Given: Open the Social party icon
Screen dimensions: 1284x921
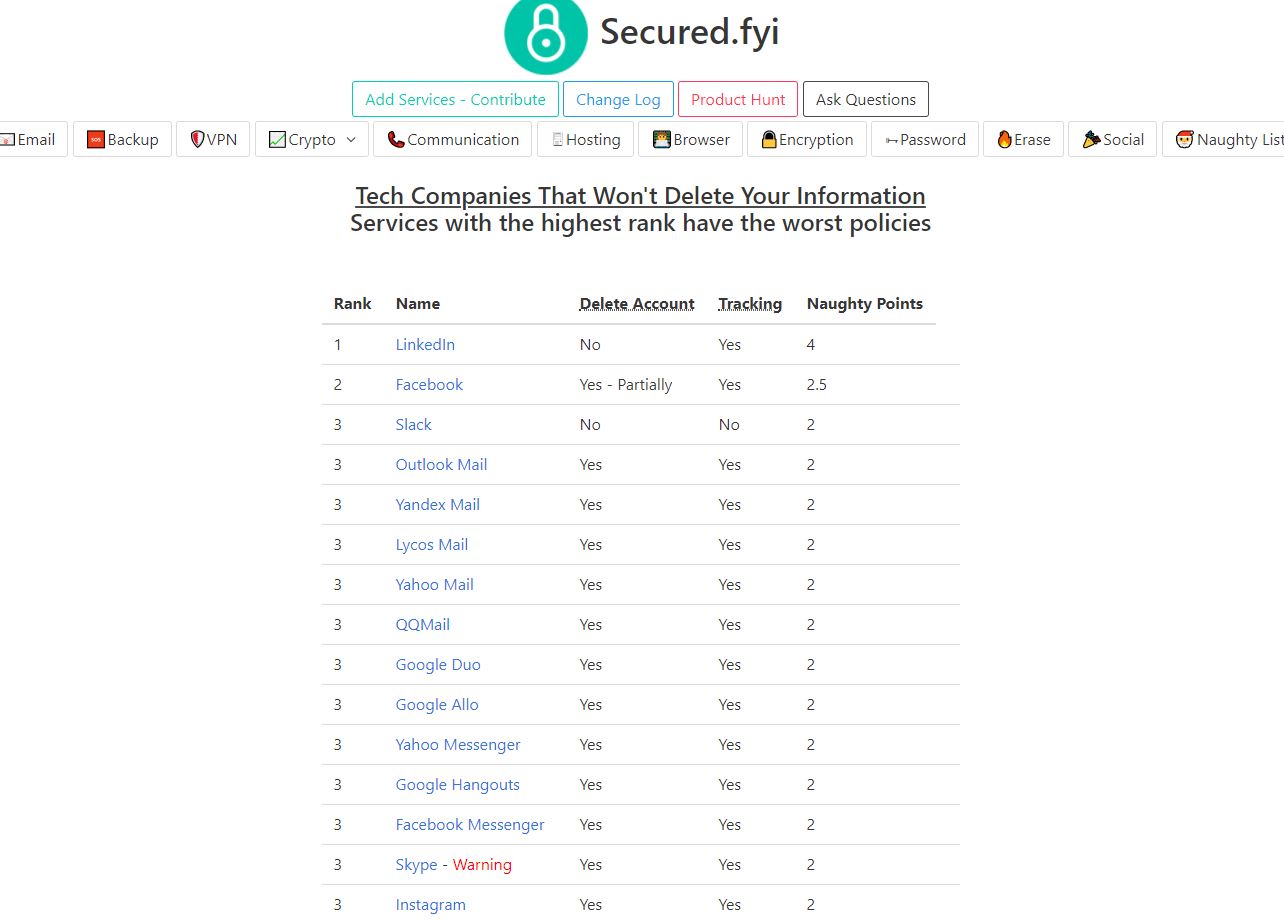Looking at the screenshot, I should (1091, 140).
